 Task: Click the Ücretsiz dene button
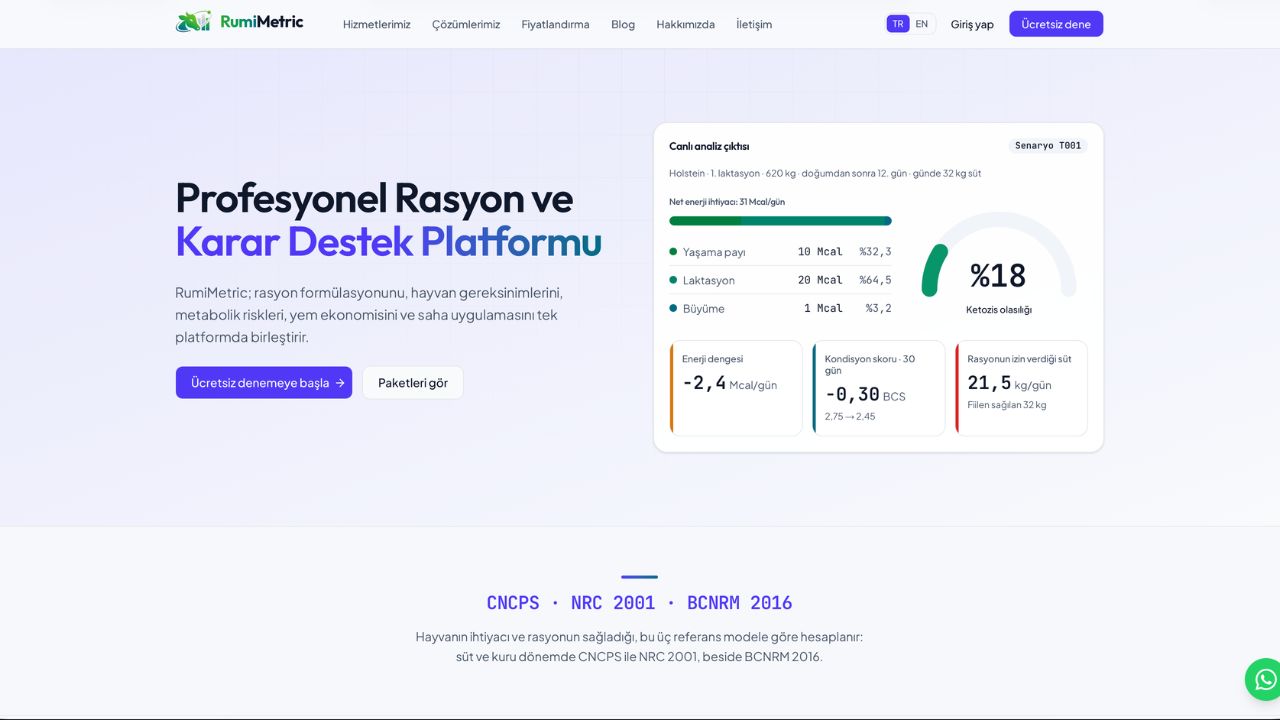pos(1056,24)
